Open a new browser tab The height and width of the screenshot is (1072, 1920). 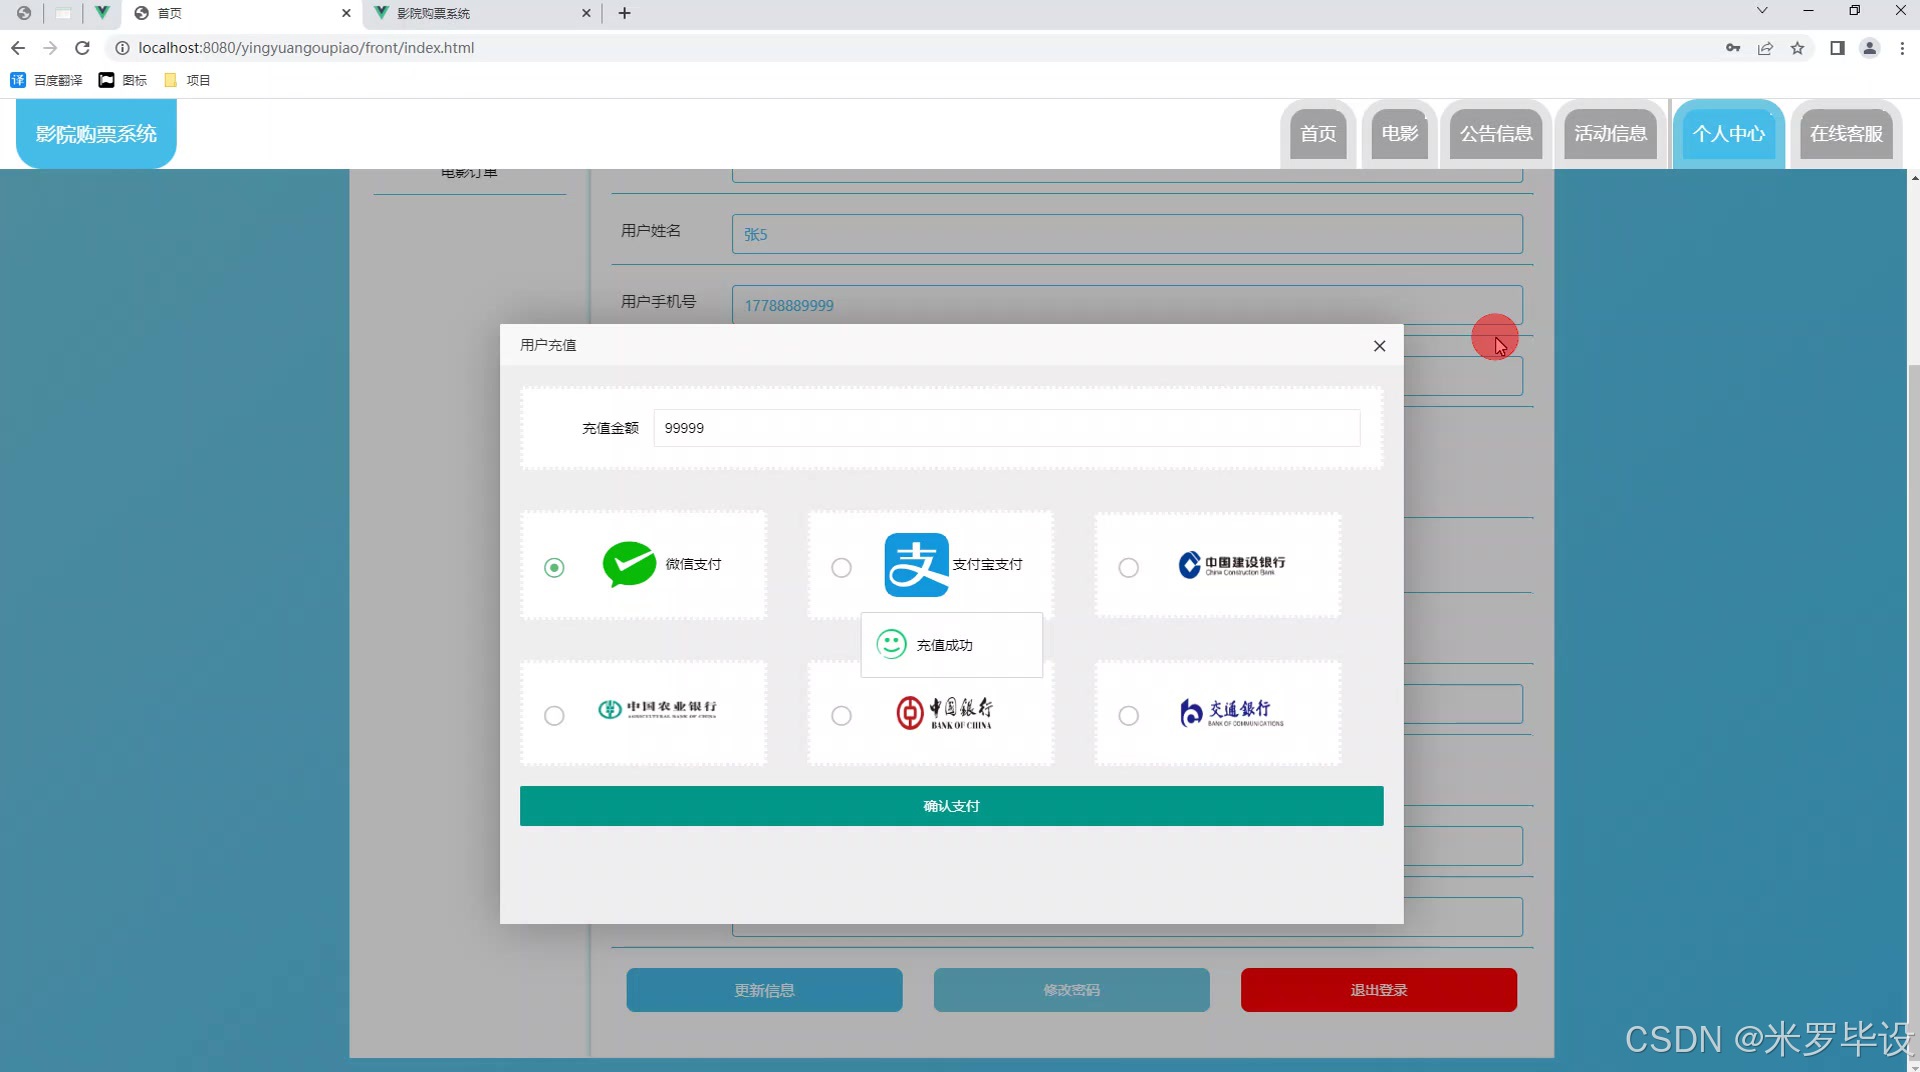pyautogui.click(x=624, y=13)
